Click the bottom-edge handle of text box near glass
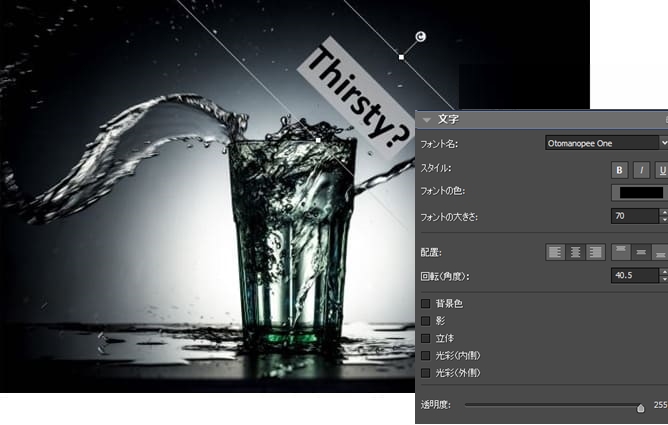The image size is (668, 425). click(x=318, y=140)
